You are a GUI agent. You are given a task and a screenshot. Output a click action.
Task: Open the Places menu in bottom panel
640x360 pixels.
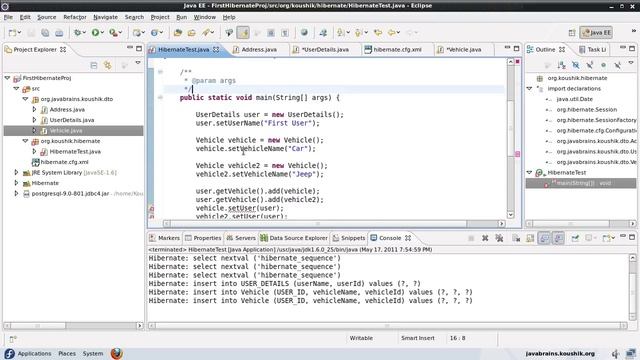67,353
